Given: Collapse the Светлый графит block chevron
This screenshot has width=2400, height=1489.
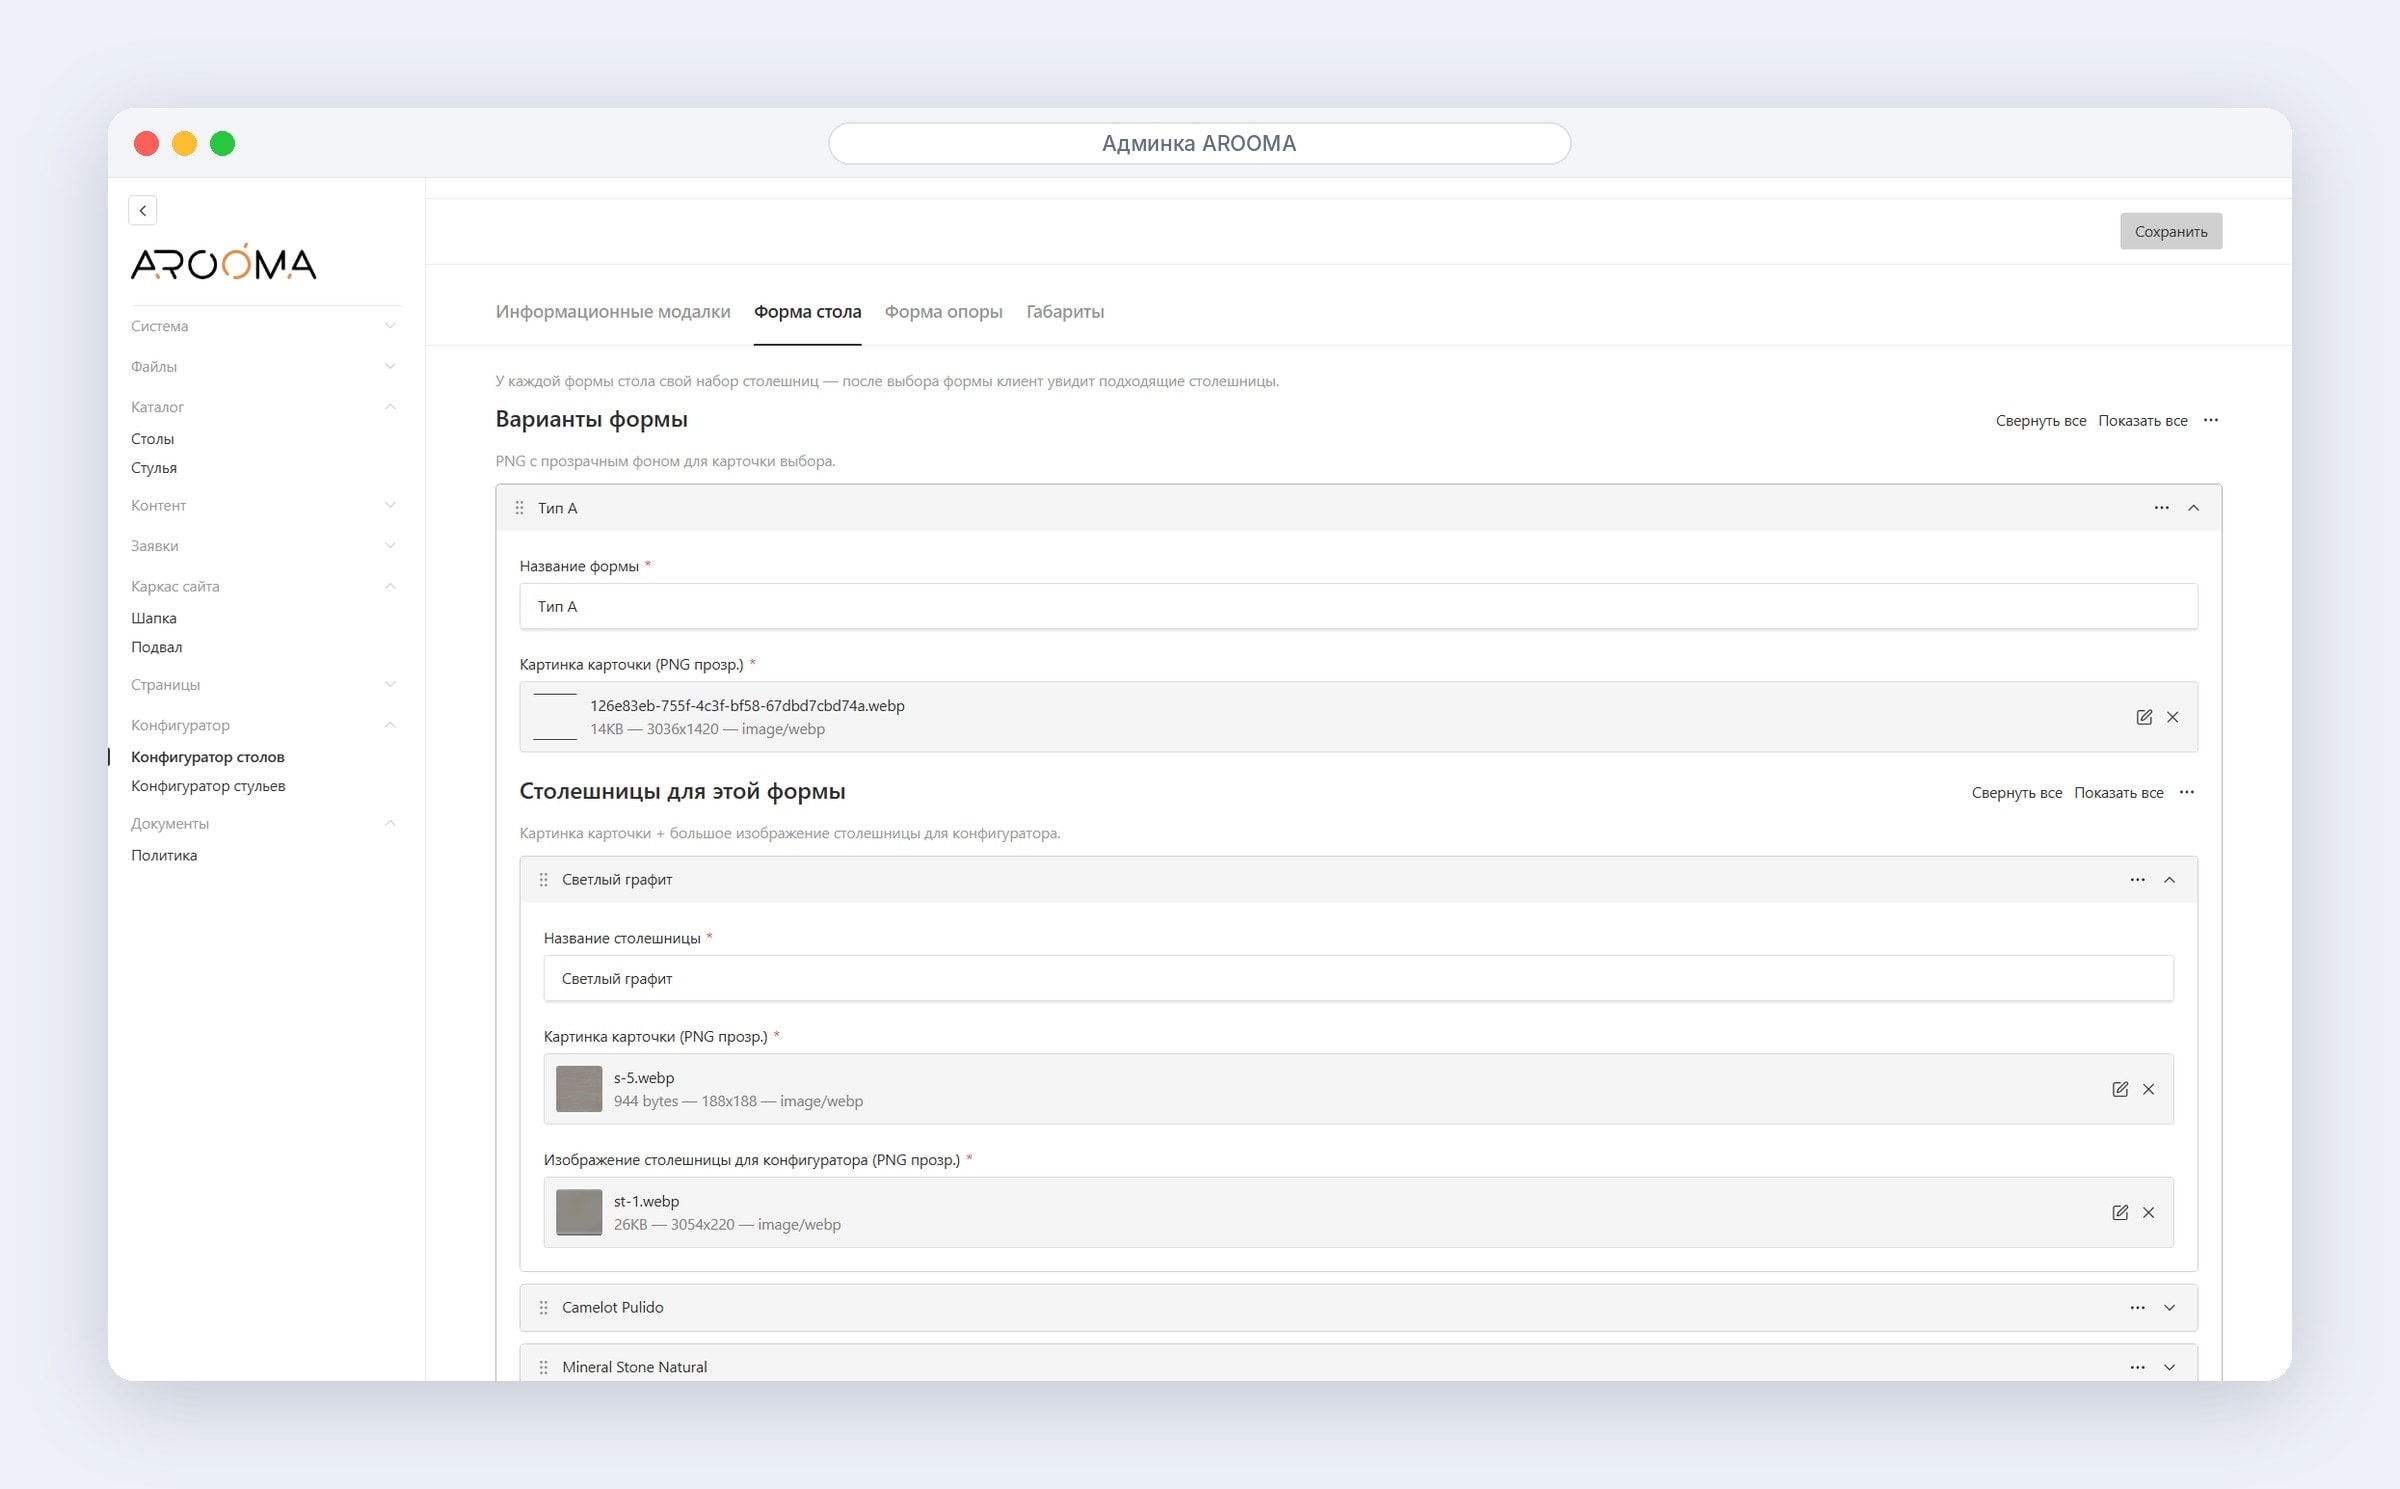Looking at the screenshot, I should (2170, 880).
